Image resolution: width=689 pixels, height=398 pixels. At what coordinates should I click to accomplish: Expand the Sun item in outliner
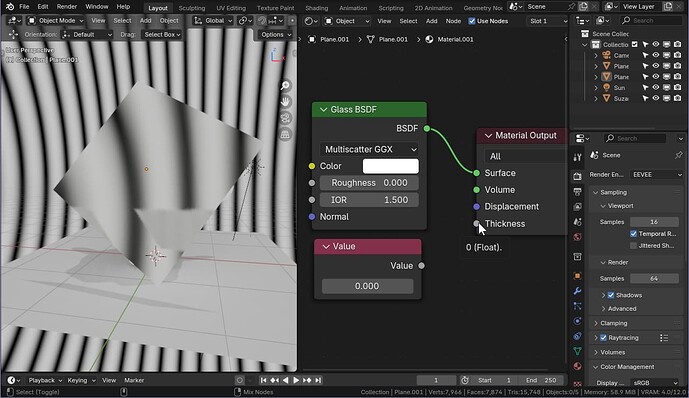[596, 87]
